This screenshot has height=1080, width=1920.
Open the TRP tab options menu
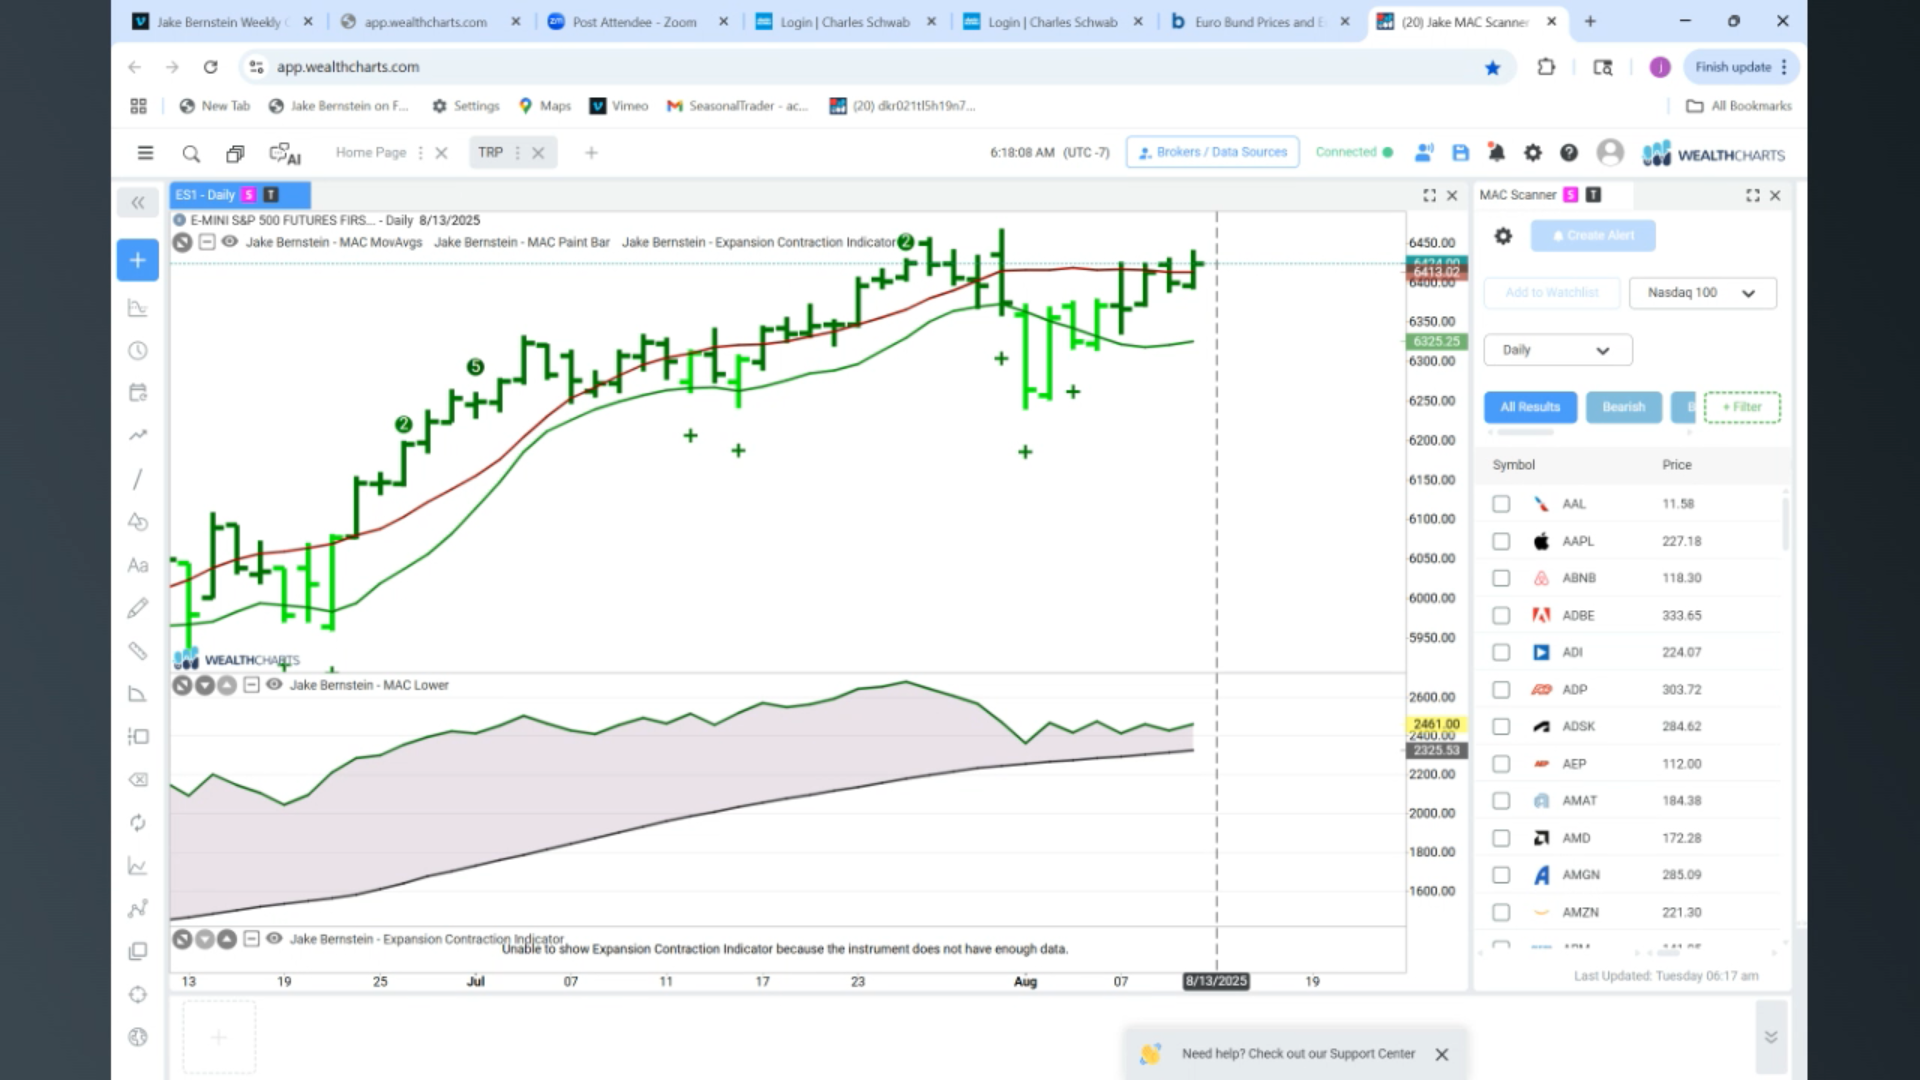pos(517,153)
